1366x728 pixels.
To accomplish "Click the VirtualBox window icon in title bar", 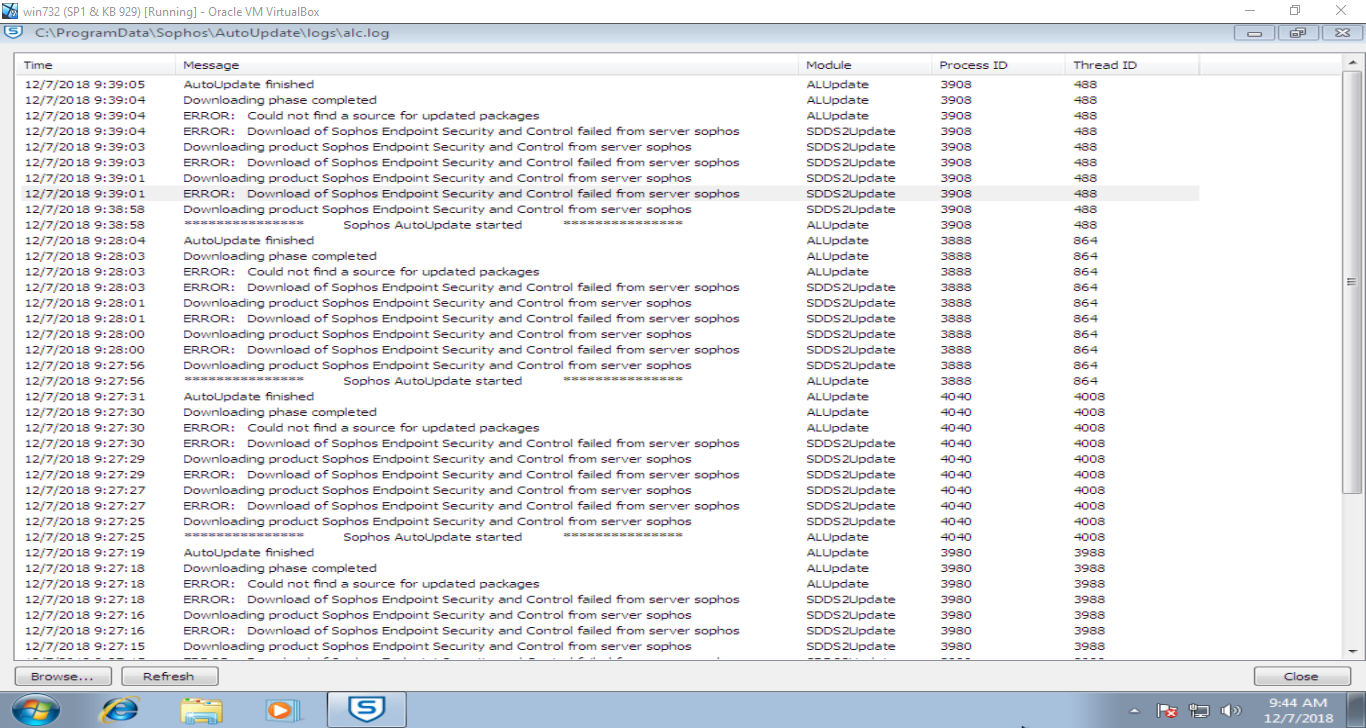I will [10, 10].
